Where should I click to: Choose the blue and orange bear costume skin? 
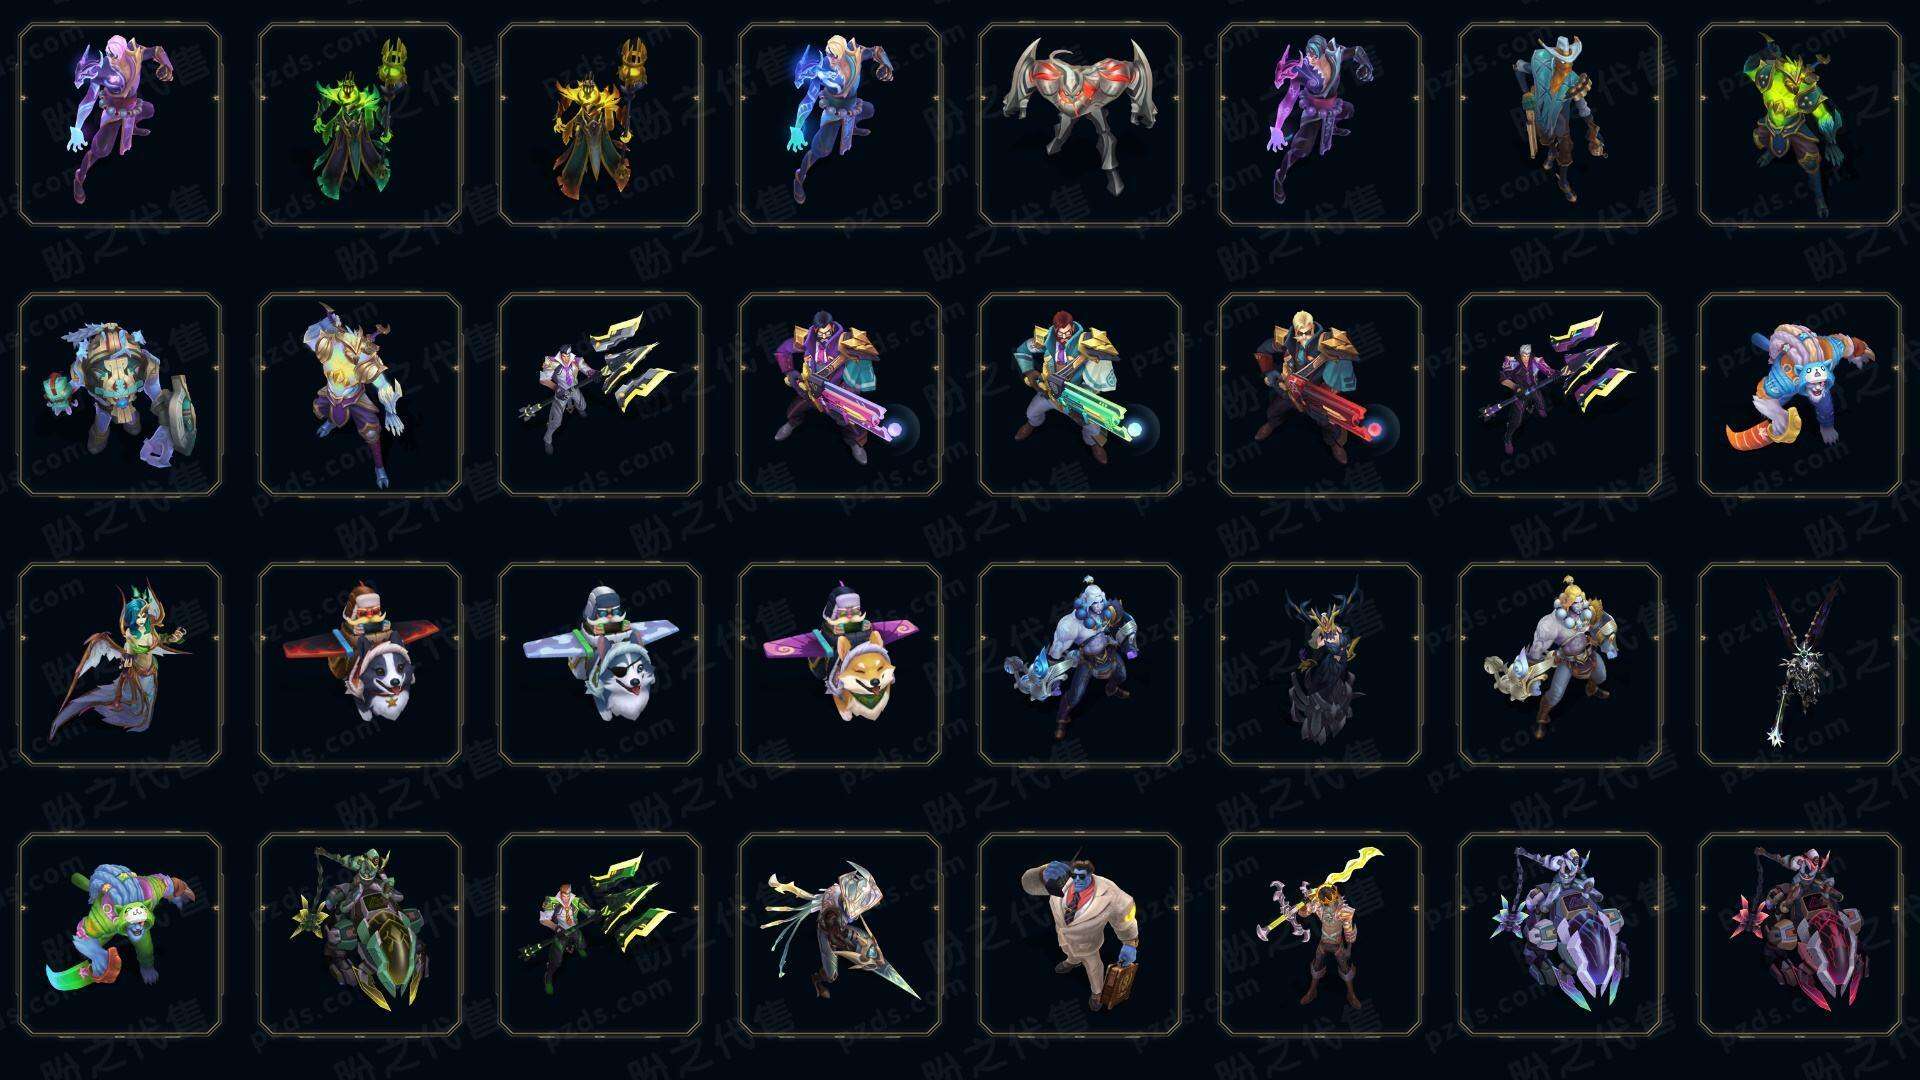1800,394
